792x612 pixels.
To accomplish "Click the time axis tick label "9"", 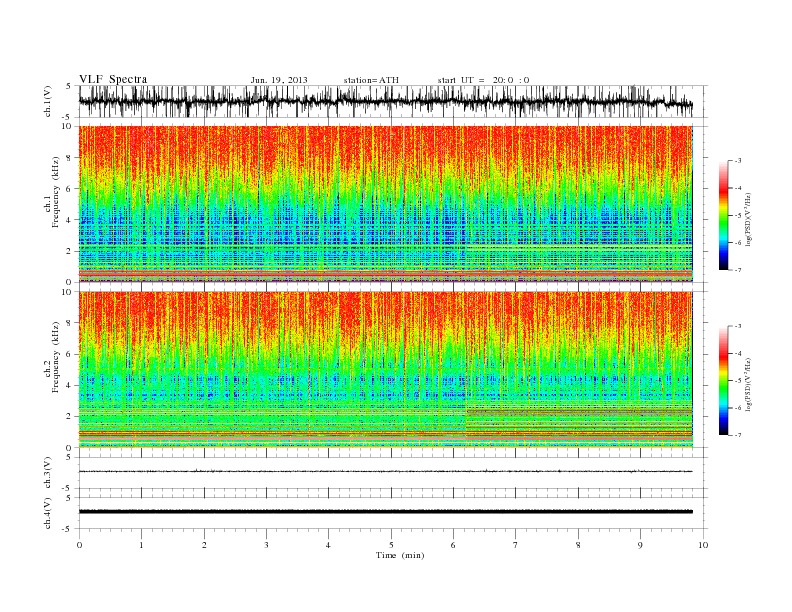I will tap(640, 545).
